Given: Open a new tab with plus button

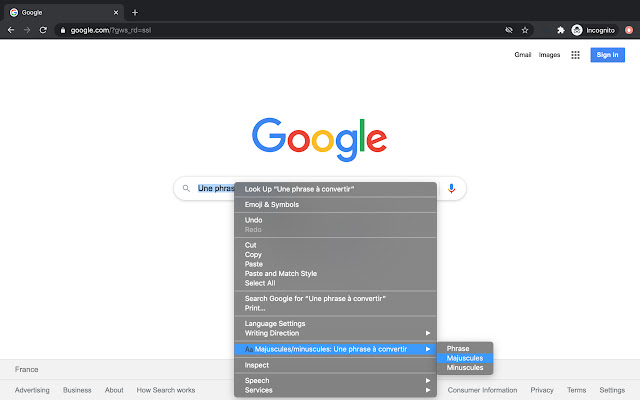Looking at the screenshot, I should 135,13.
